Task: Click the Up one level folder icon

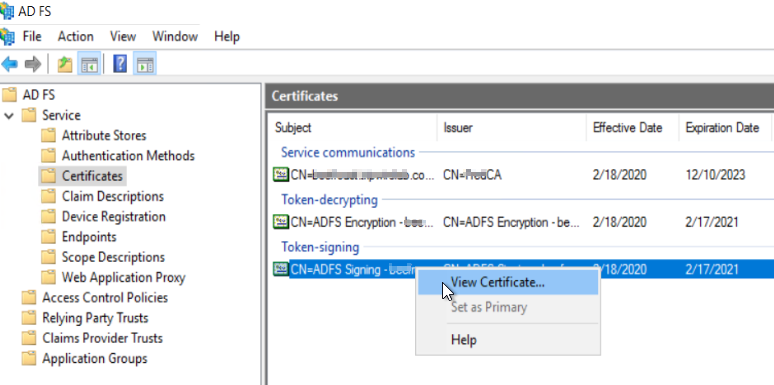Action: (x=65, y=64)
